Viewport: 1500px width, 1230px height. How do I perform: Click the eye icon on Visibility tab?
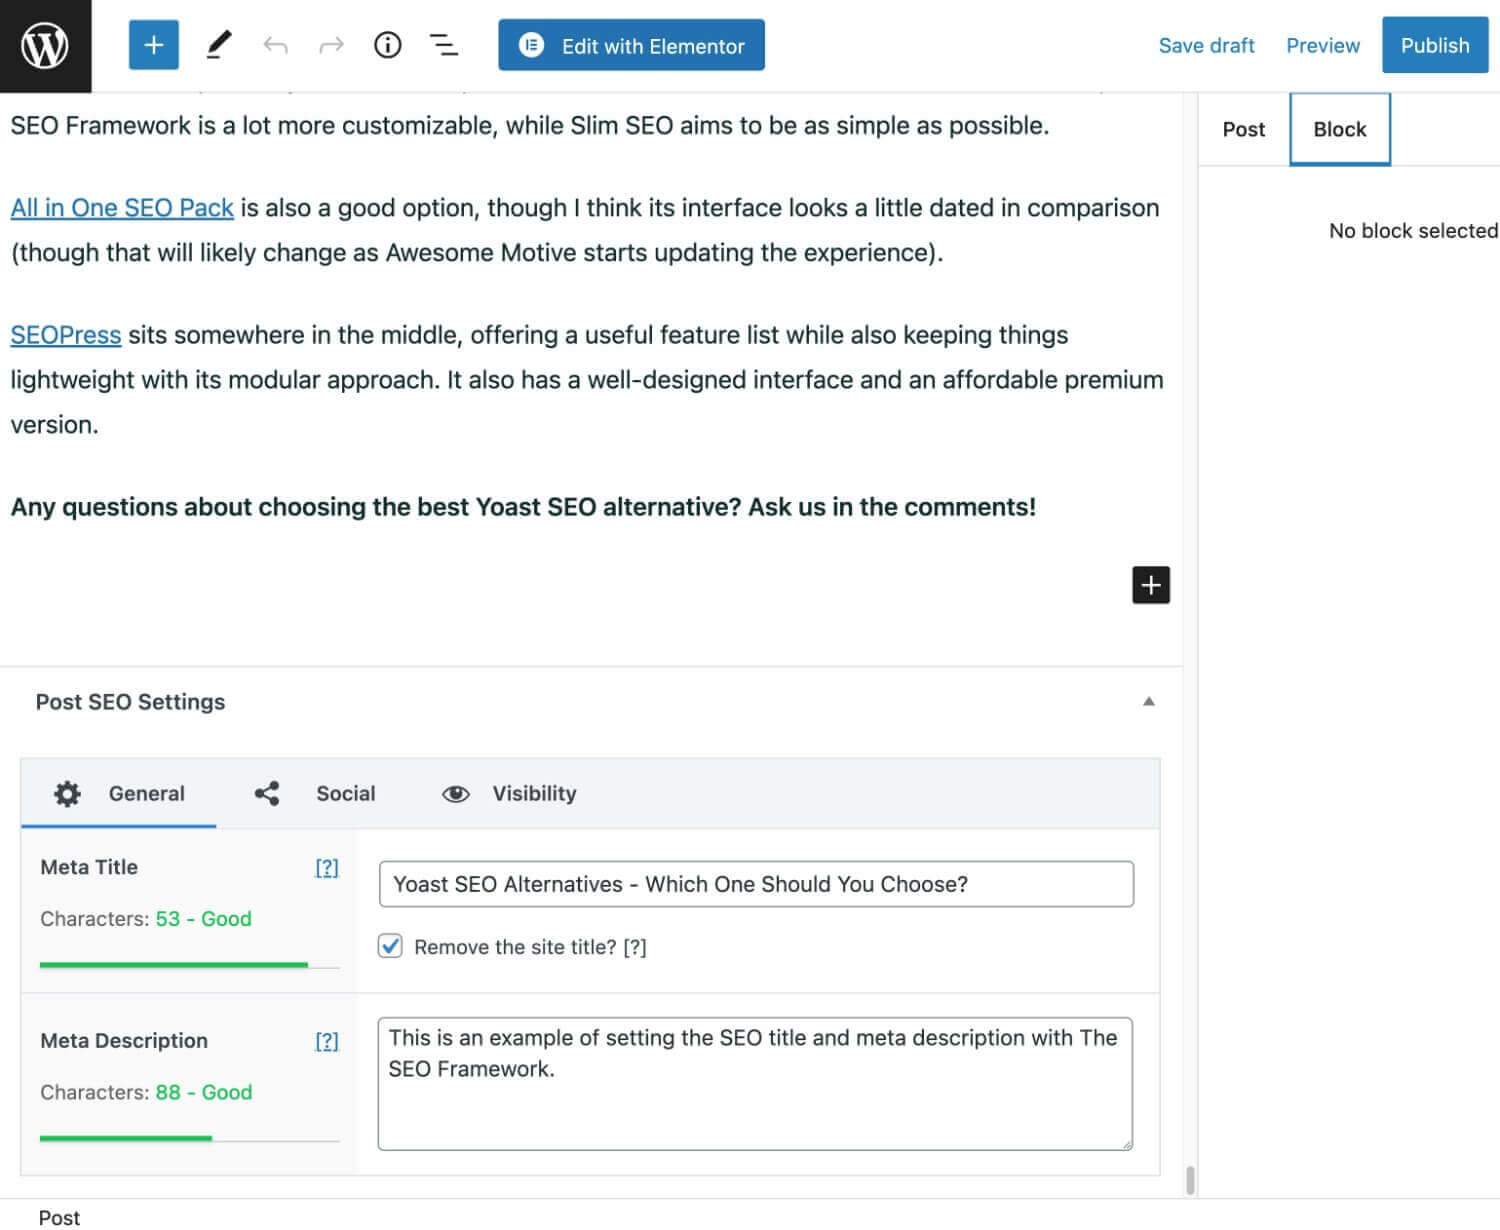pyautogui.click(x=456, y=794)
